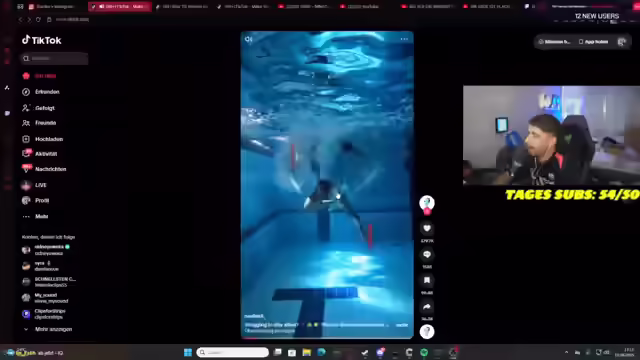
Task: Open the video creator's avatar
Action: pyautogui.click(x=427, y=202)
